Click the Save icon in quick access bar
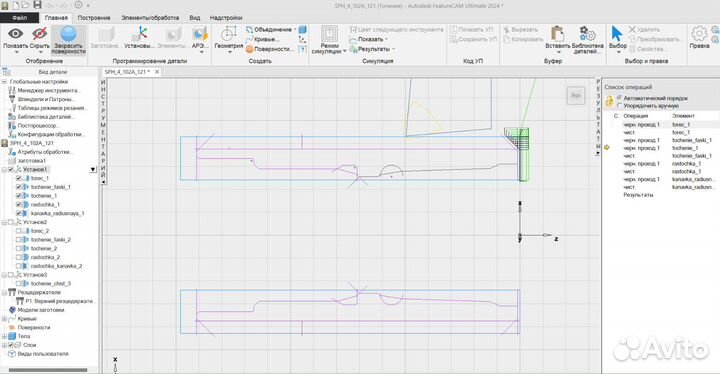 click(x=37, y=5)
